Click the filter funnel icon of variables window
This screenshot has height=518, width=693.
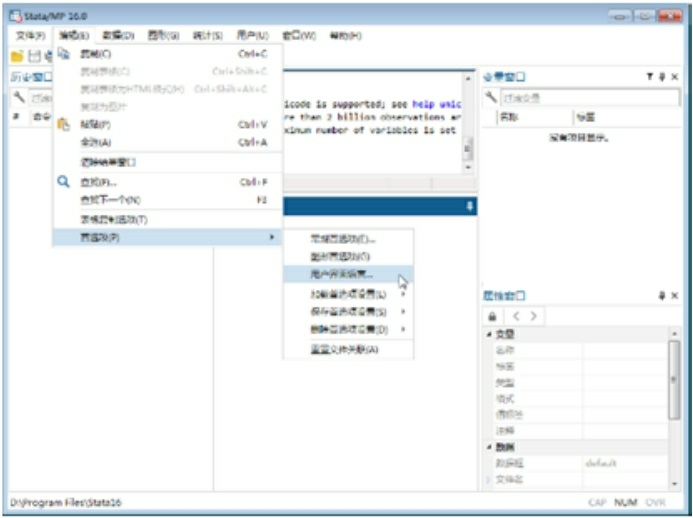pos(649,76)
